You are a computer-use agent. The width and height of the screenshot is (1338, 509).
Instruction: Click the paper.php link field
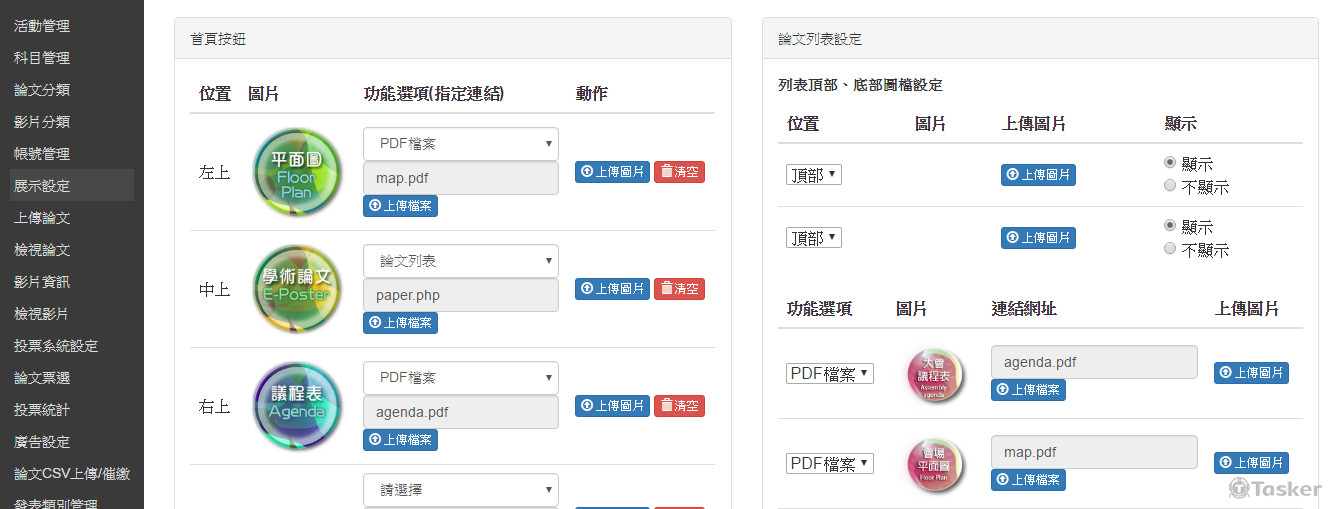[461, 295]
